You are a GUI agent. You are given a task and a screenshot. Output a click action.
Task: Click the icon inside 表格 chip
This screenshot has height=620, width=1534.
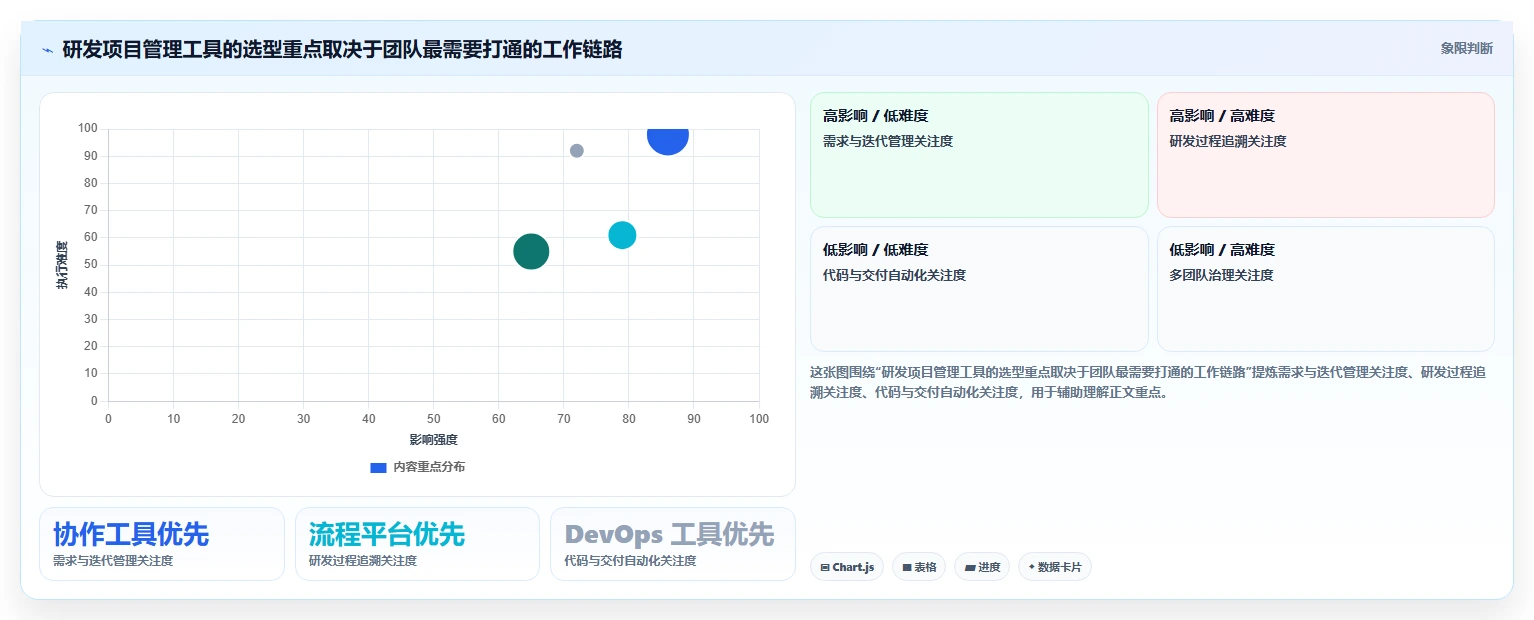click(x=907, y=567)
